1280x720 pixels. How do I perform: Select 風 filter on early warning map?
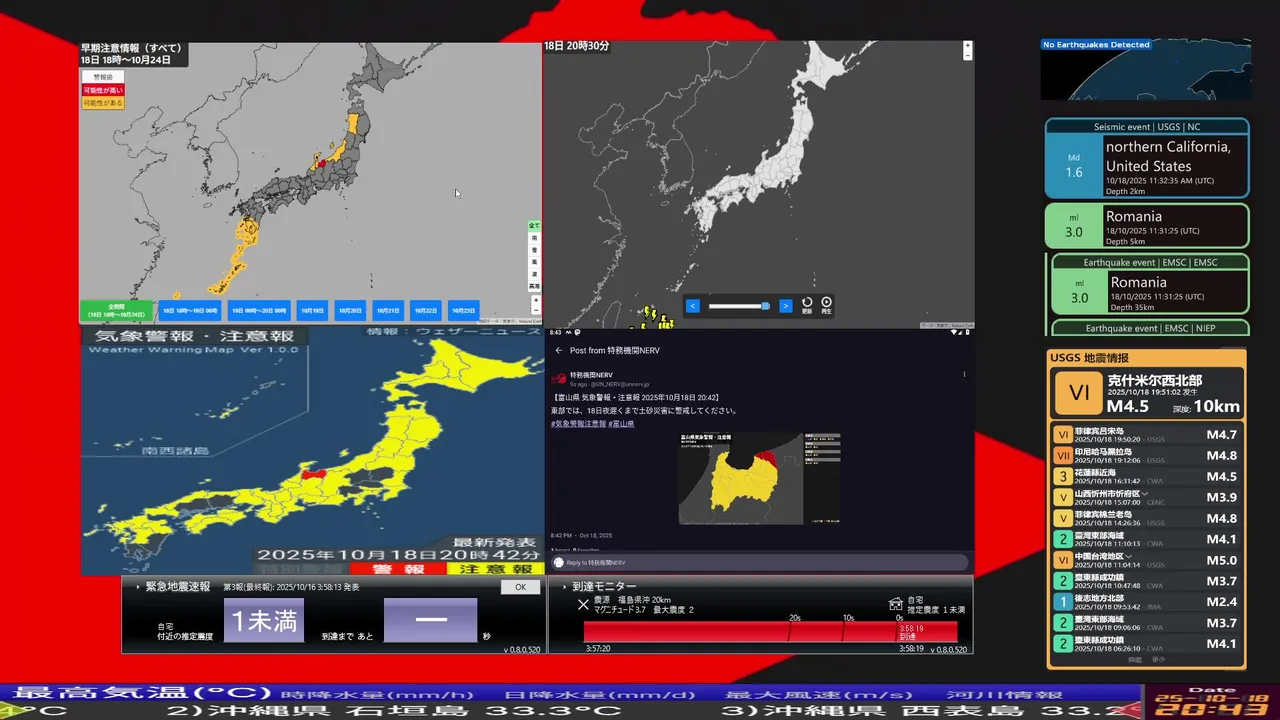click(x=534, y=262)
